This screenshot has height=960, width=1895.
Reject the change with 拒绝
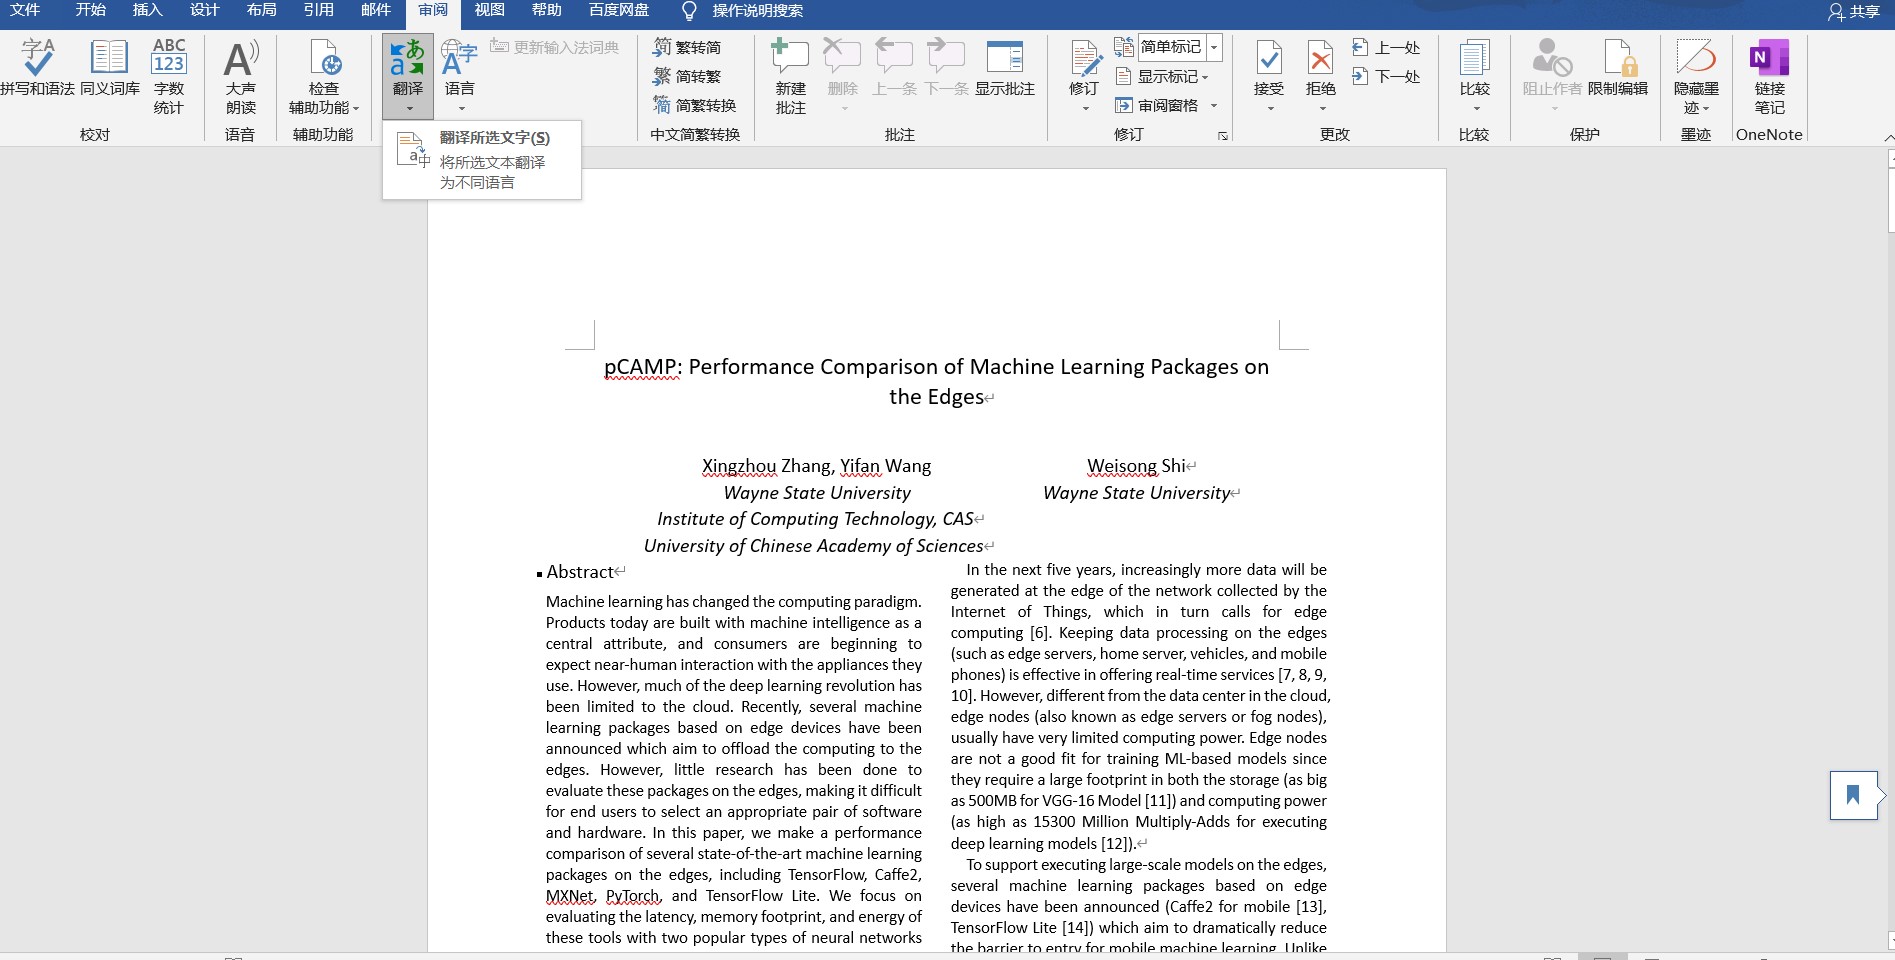pos(1321,66)
